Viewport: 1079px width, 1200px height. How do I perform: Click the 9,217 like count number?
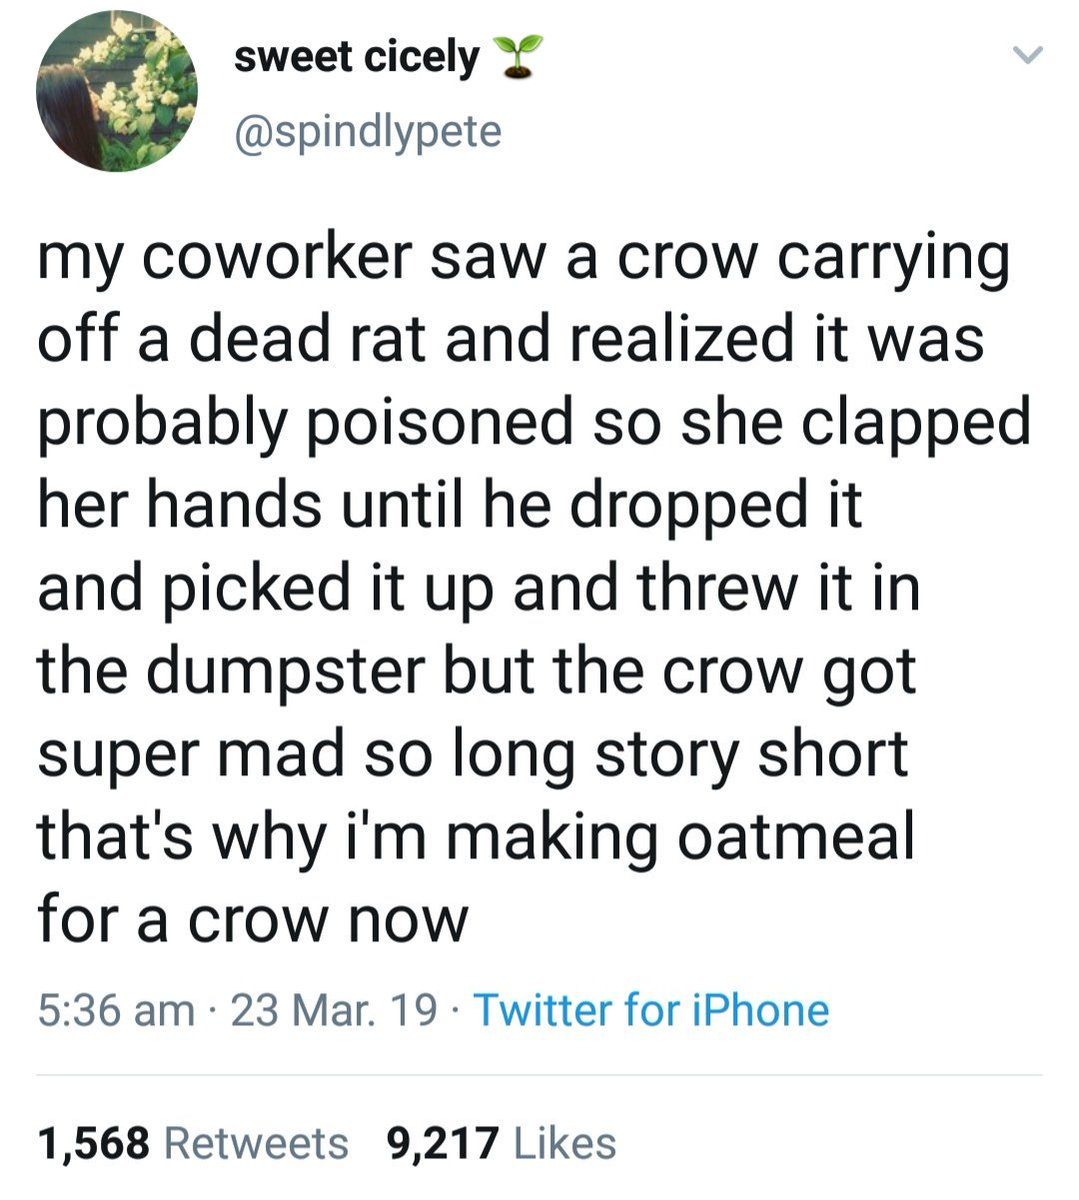pos(443,1143)
